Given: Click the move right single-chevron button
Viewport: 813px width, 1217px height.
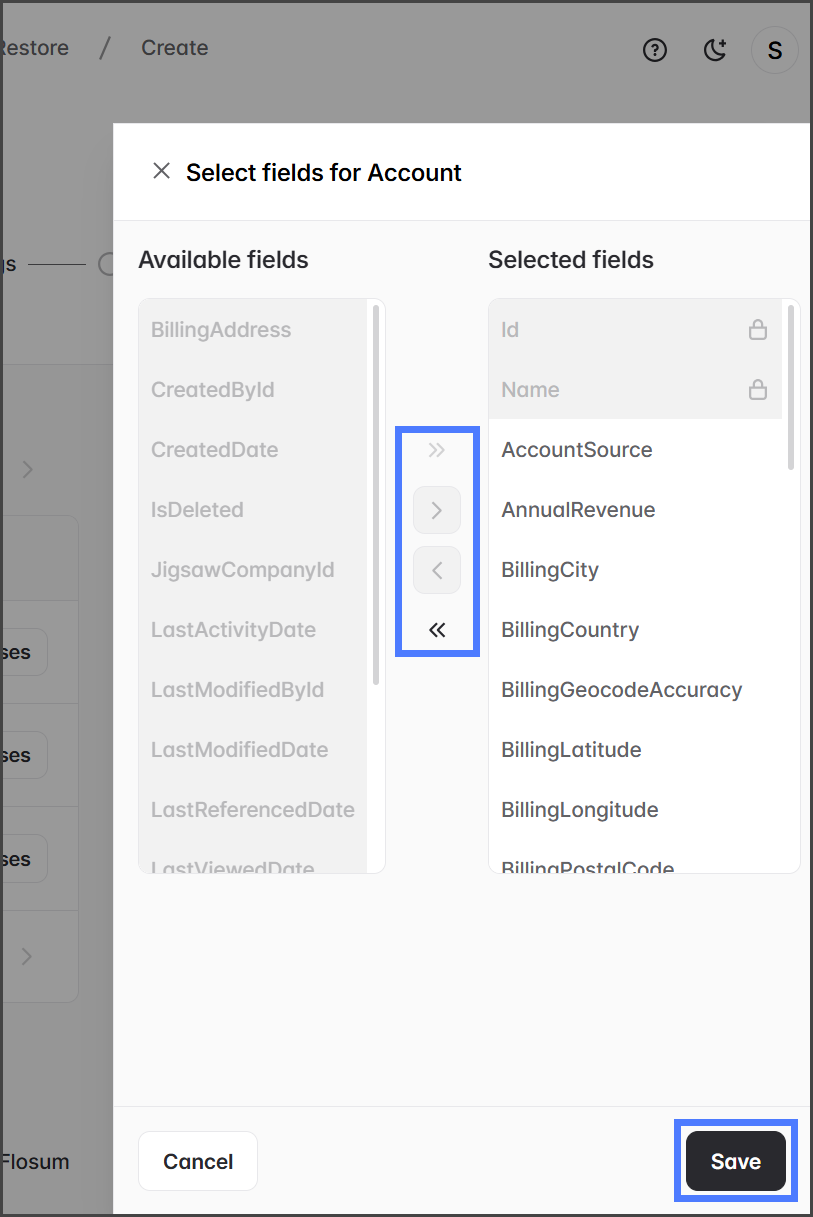Looking at the screenshot, I should point(437,510).
